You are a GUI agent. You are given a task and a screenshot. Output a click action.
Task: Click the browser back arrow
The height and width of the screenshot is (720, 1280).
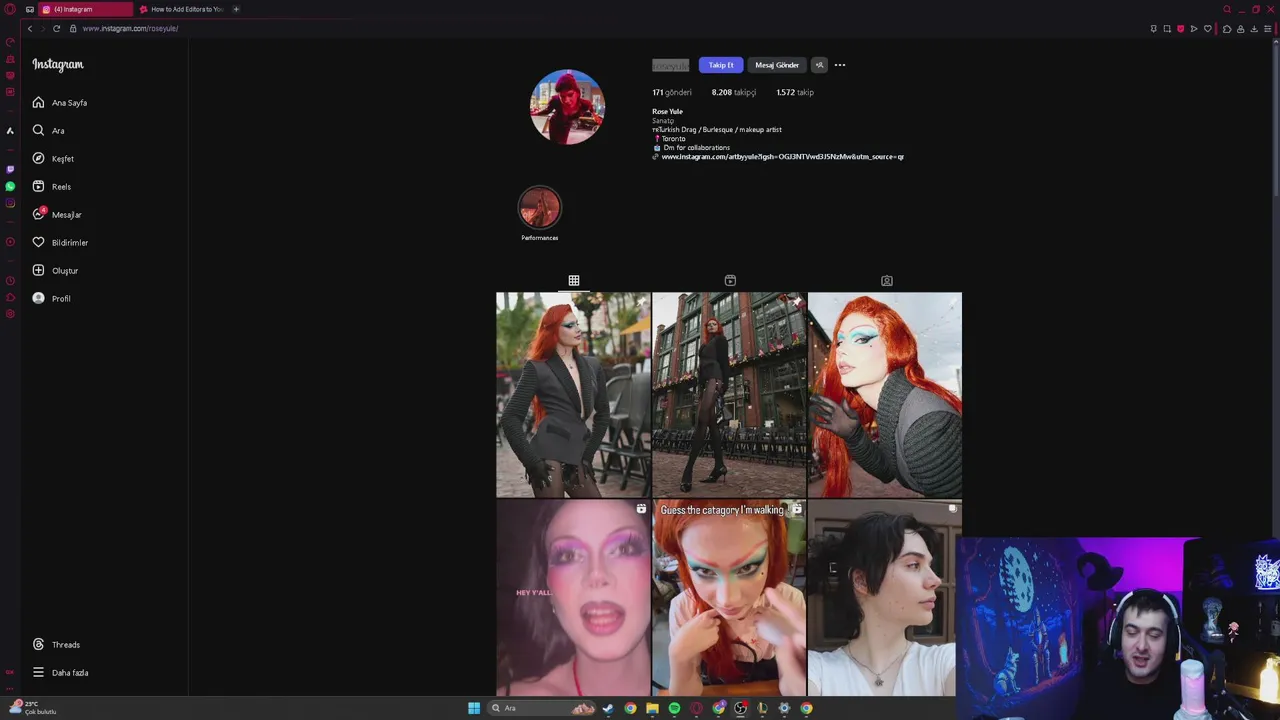click(30, 28)
